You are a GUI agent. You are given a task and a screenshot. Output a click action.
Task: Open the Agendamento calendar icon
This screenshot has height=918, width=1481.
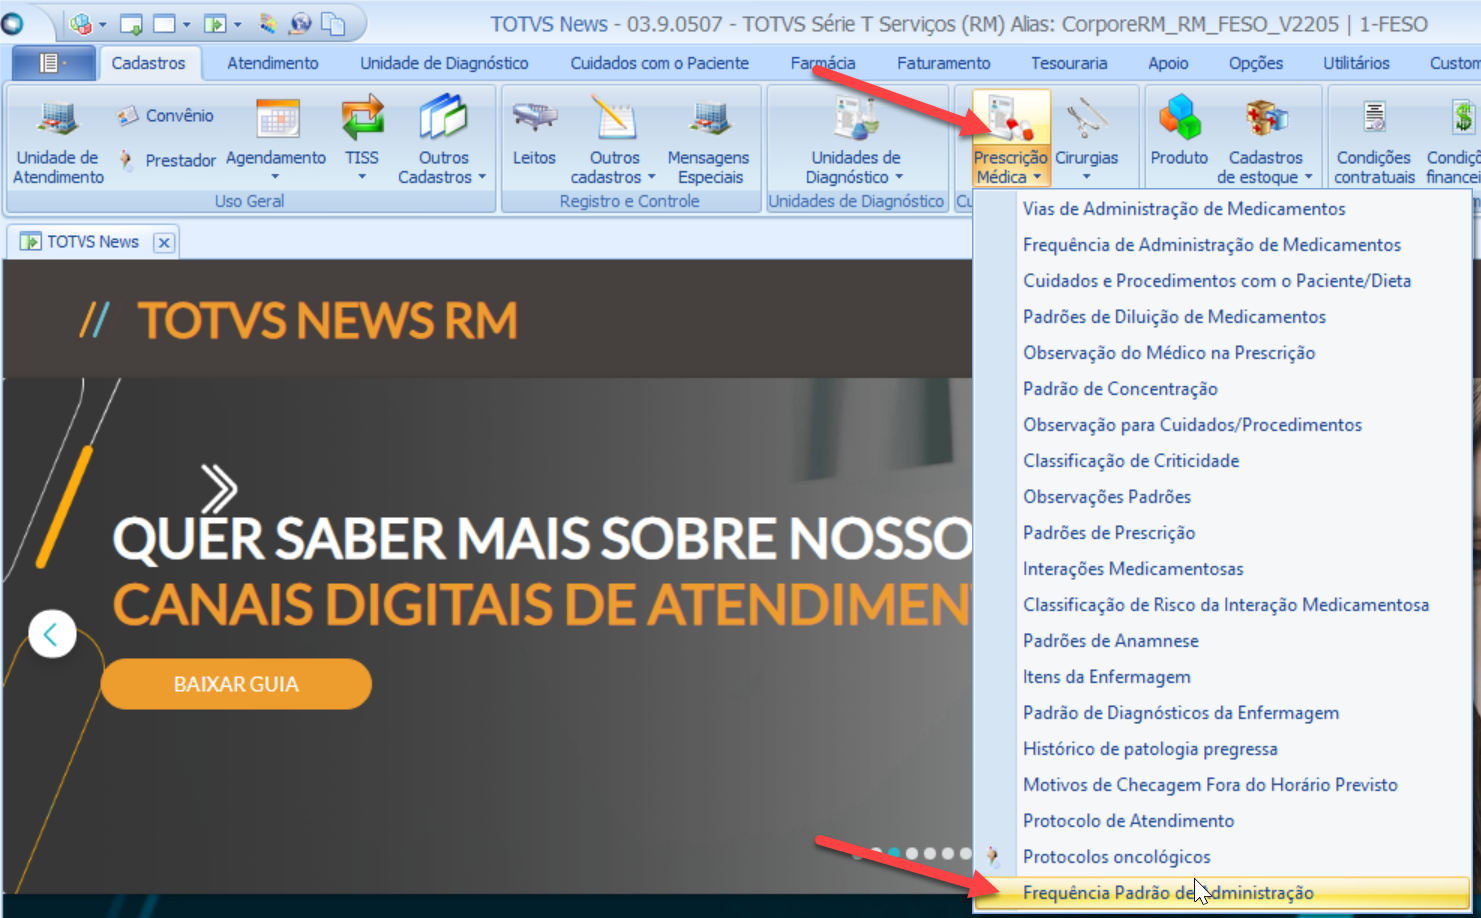pos(277,119)
